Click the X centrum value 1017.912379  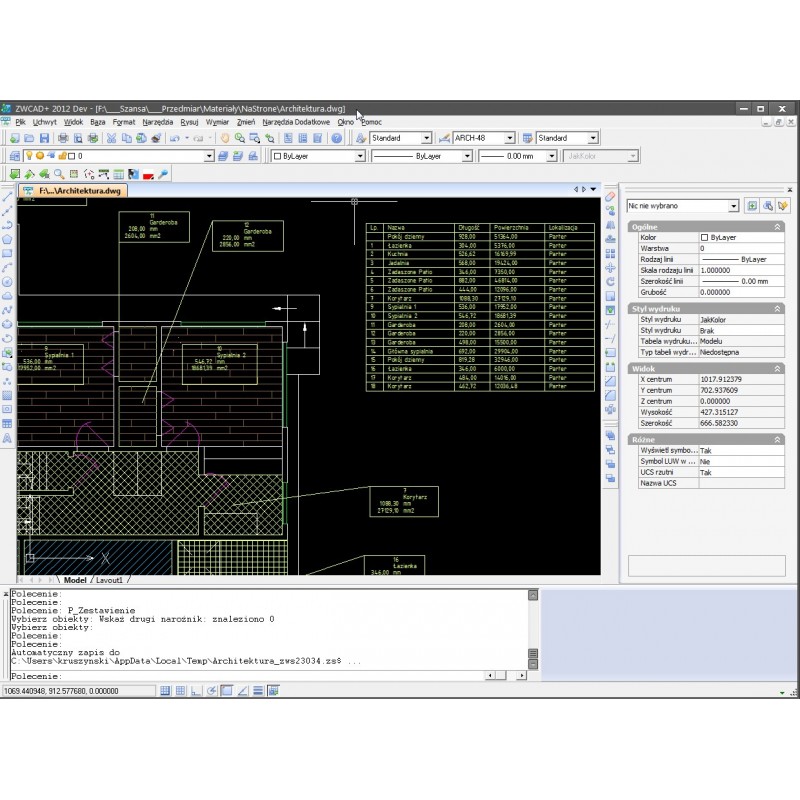tap(720, 379)
